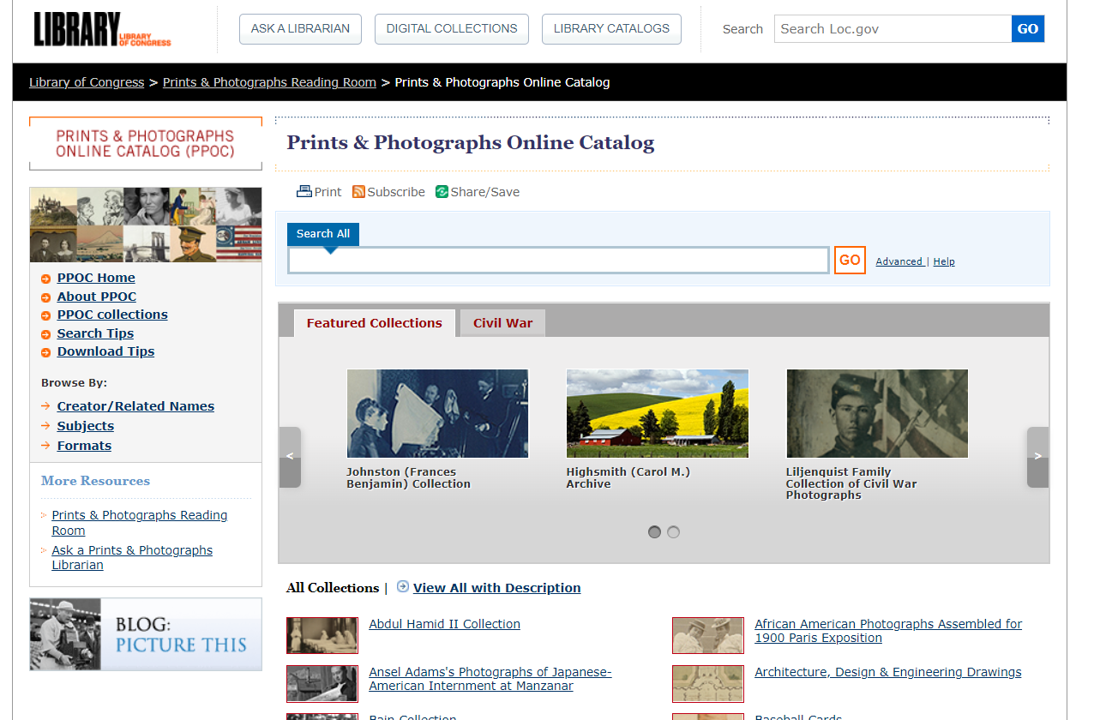
Task: Browse by Subjects
Action: tap(85, 426)
